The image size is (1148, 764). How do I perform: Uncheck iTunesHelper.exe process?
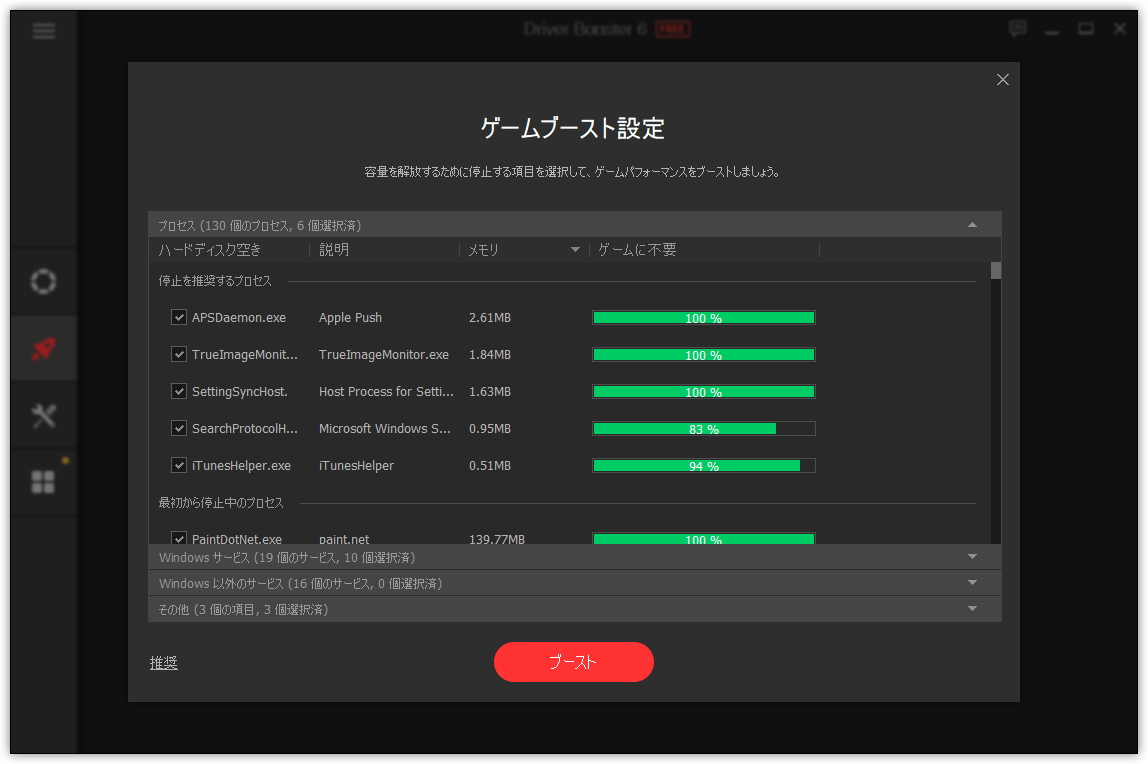click(x=179, y=465)
